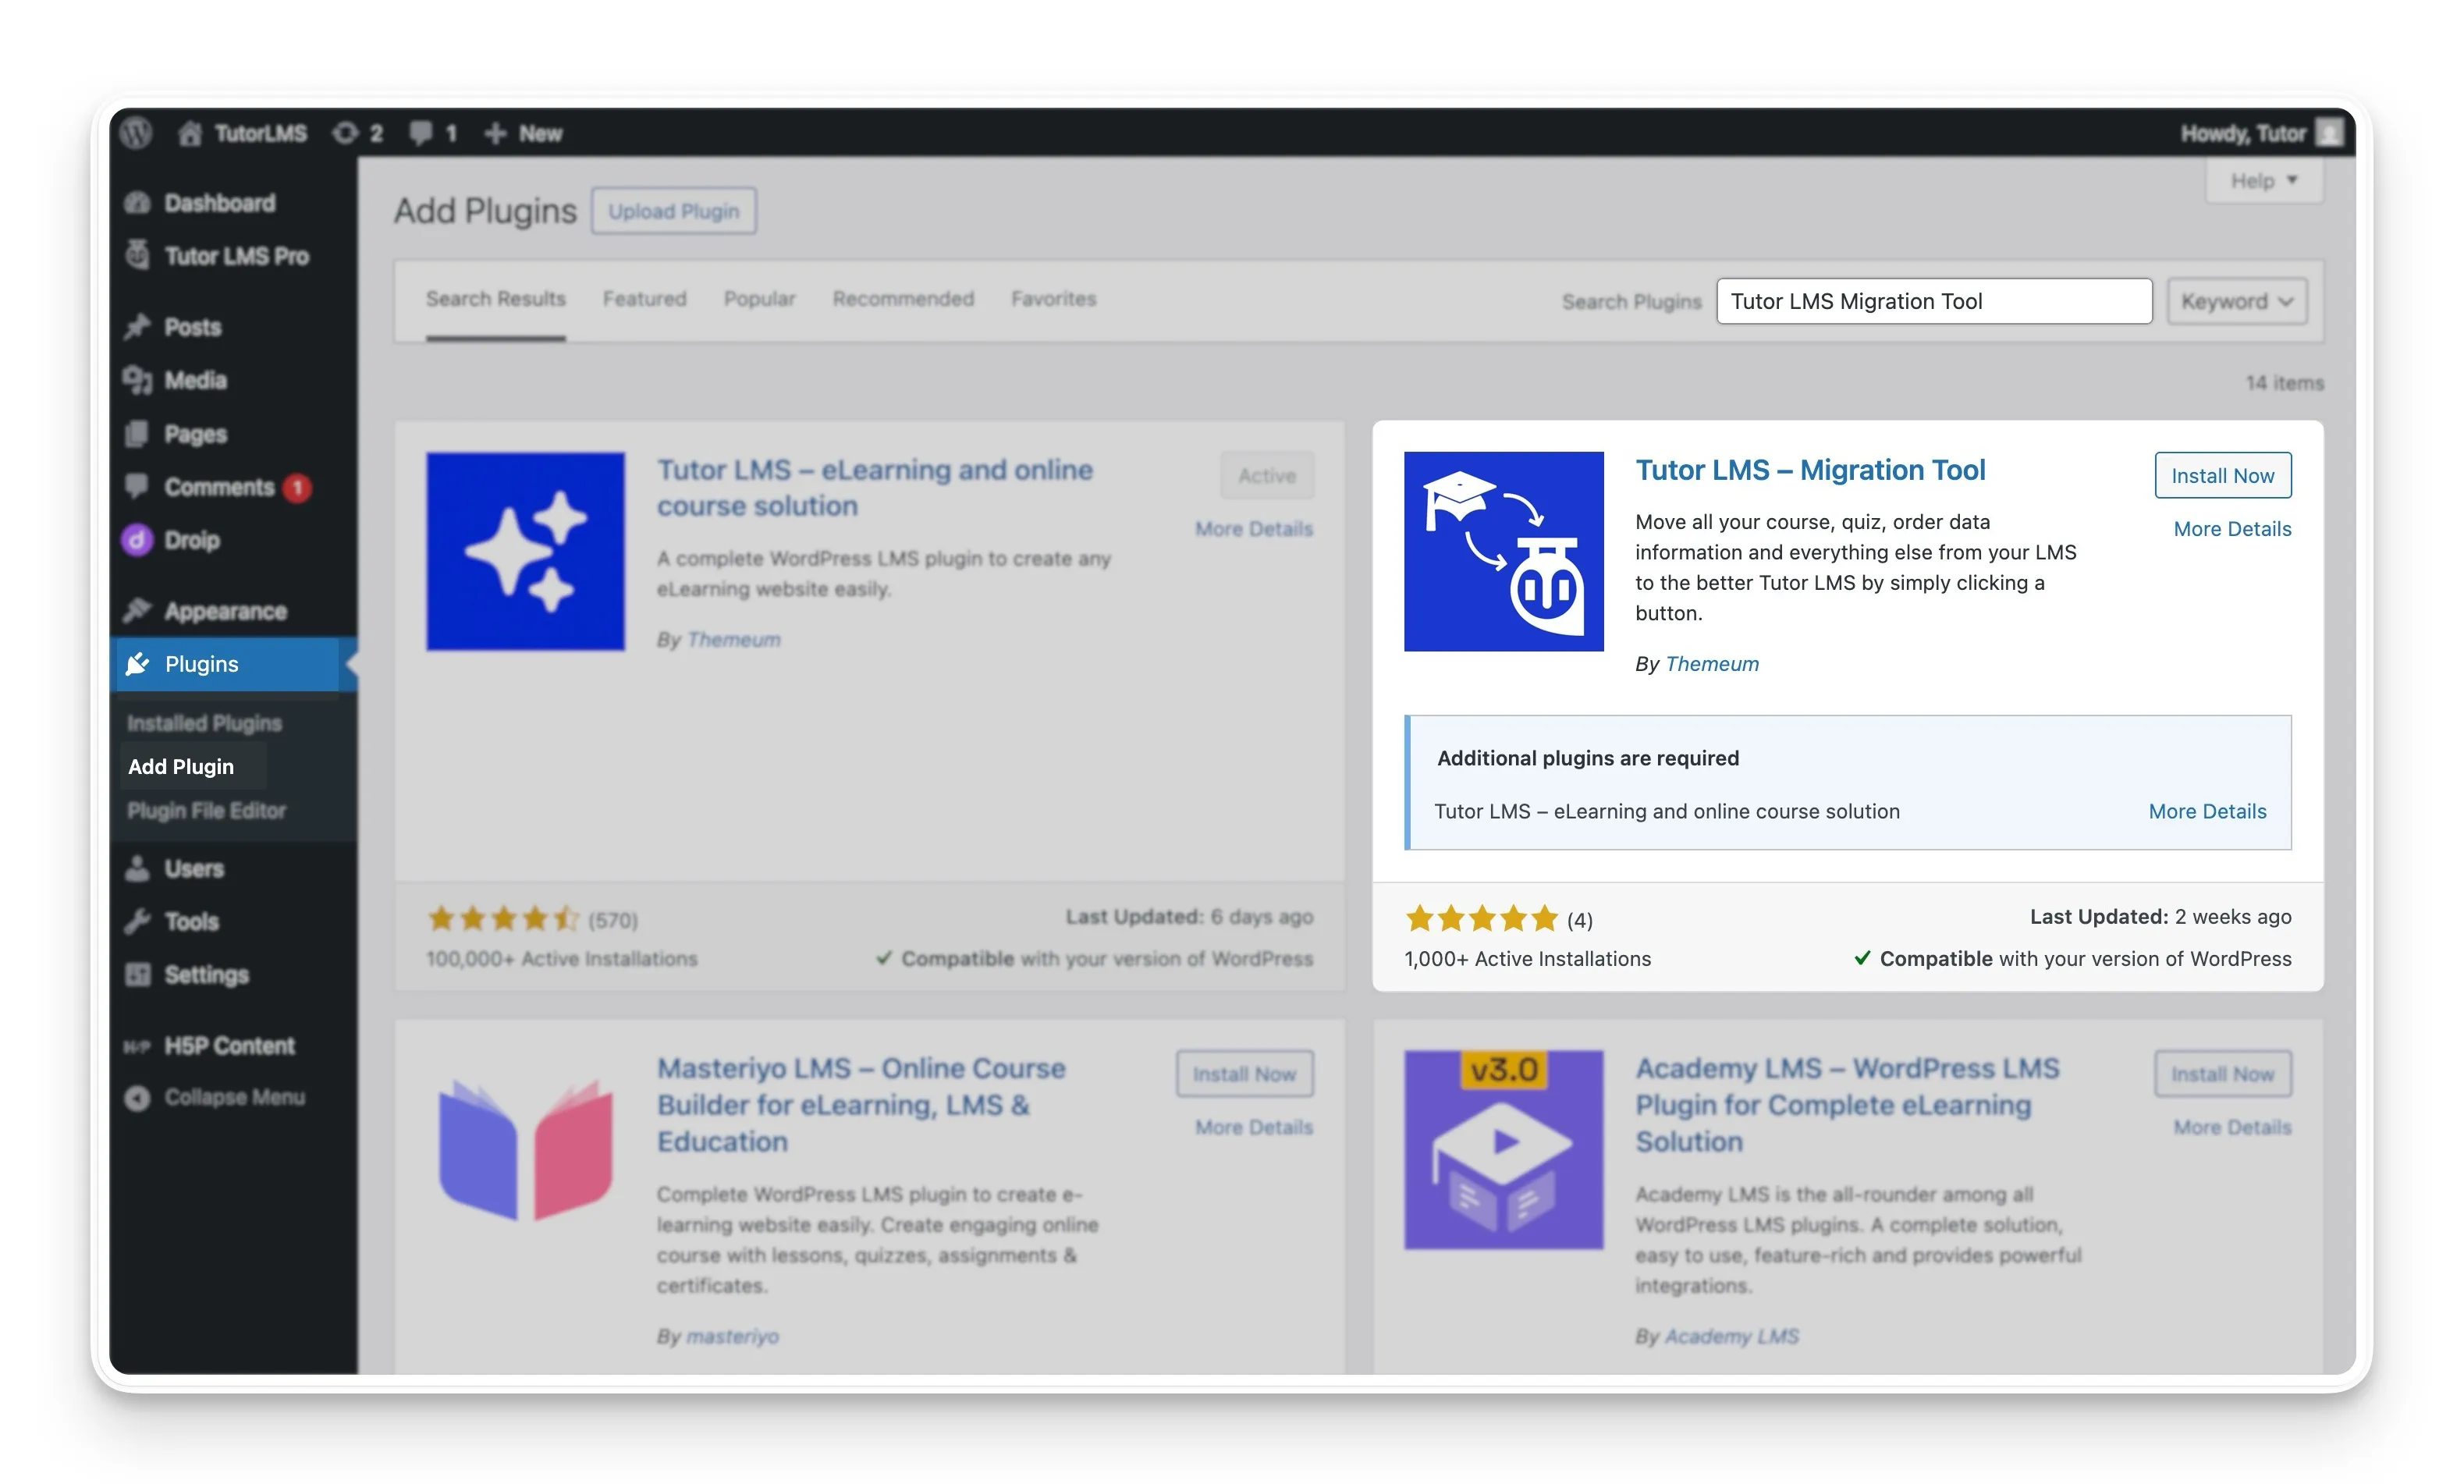The height and width of the screenshot is (1484, 2464).
Task: Switch to the Popular tab
Action: point(760,299)
